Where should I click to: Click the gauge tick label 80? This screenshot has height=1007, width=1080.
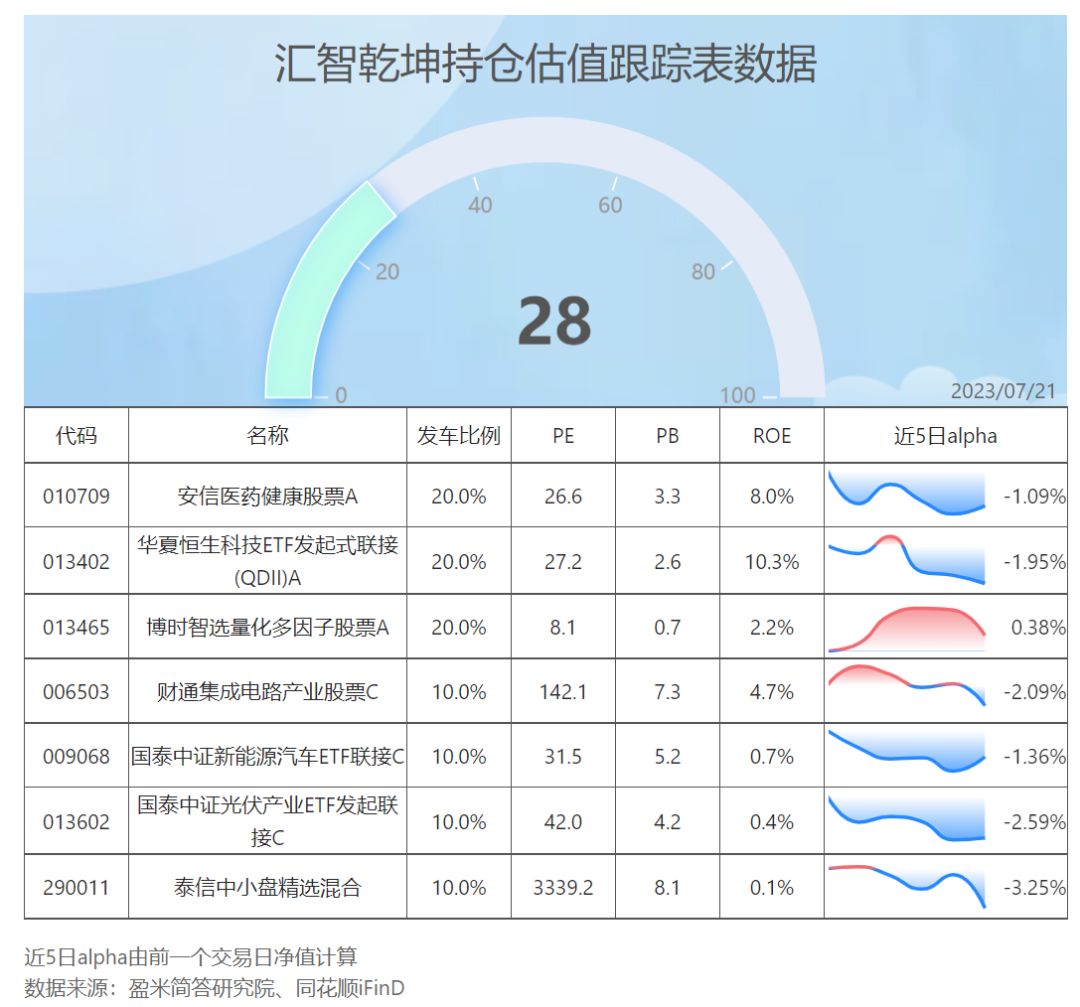[703, 272]
